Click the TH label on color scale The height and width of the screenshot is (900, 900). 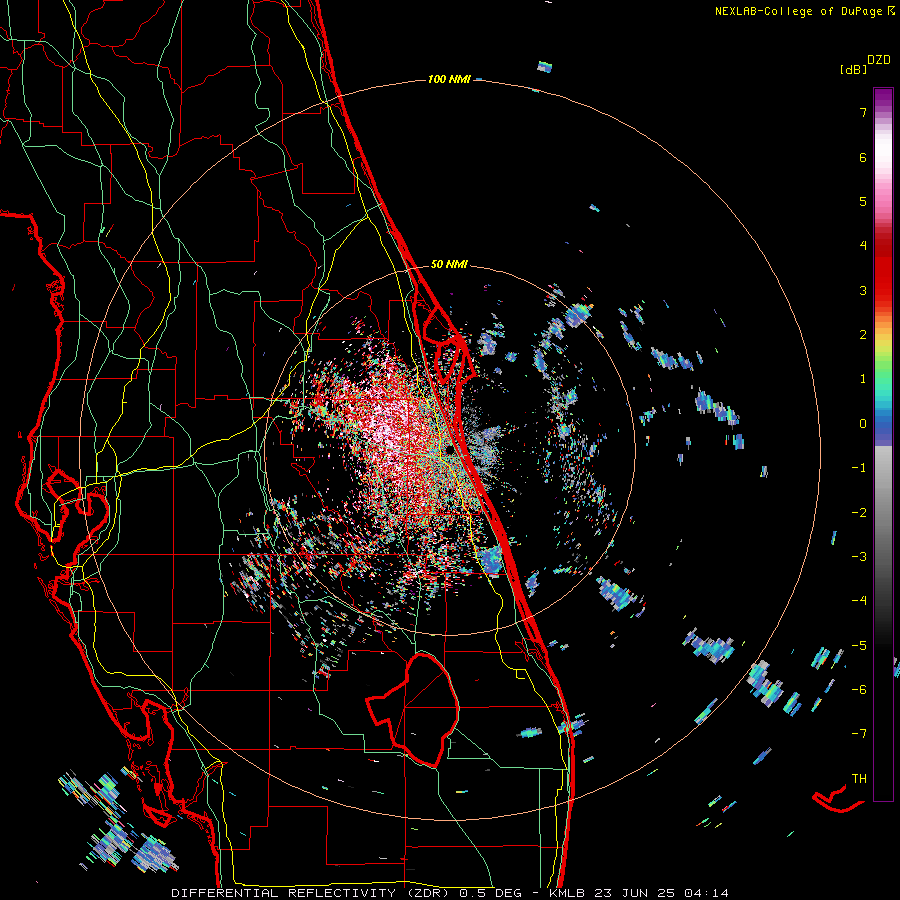click(x=859, y=778)
